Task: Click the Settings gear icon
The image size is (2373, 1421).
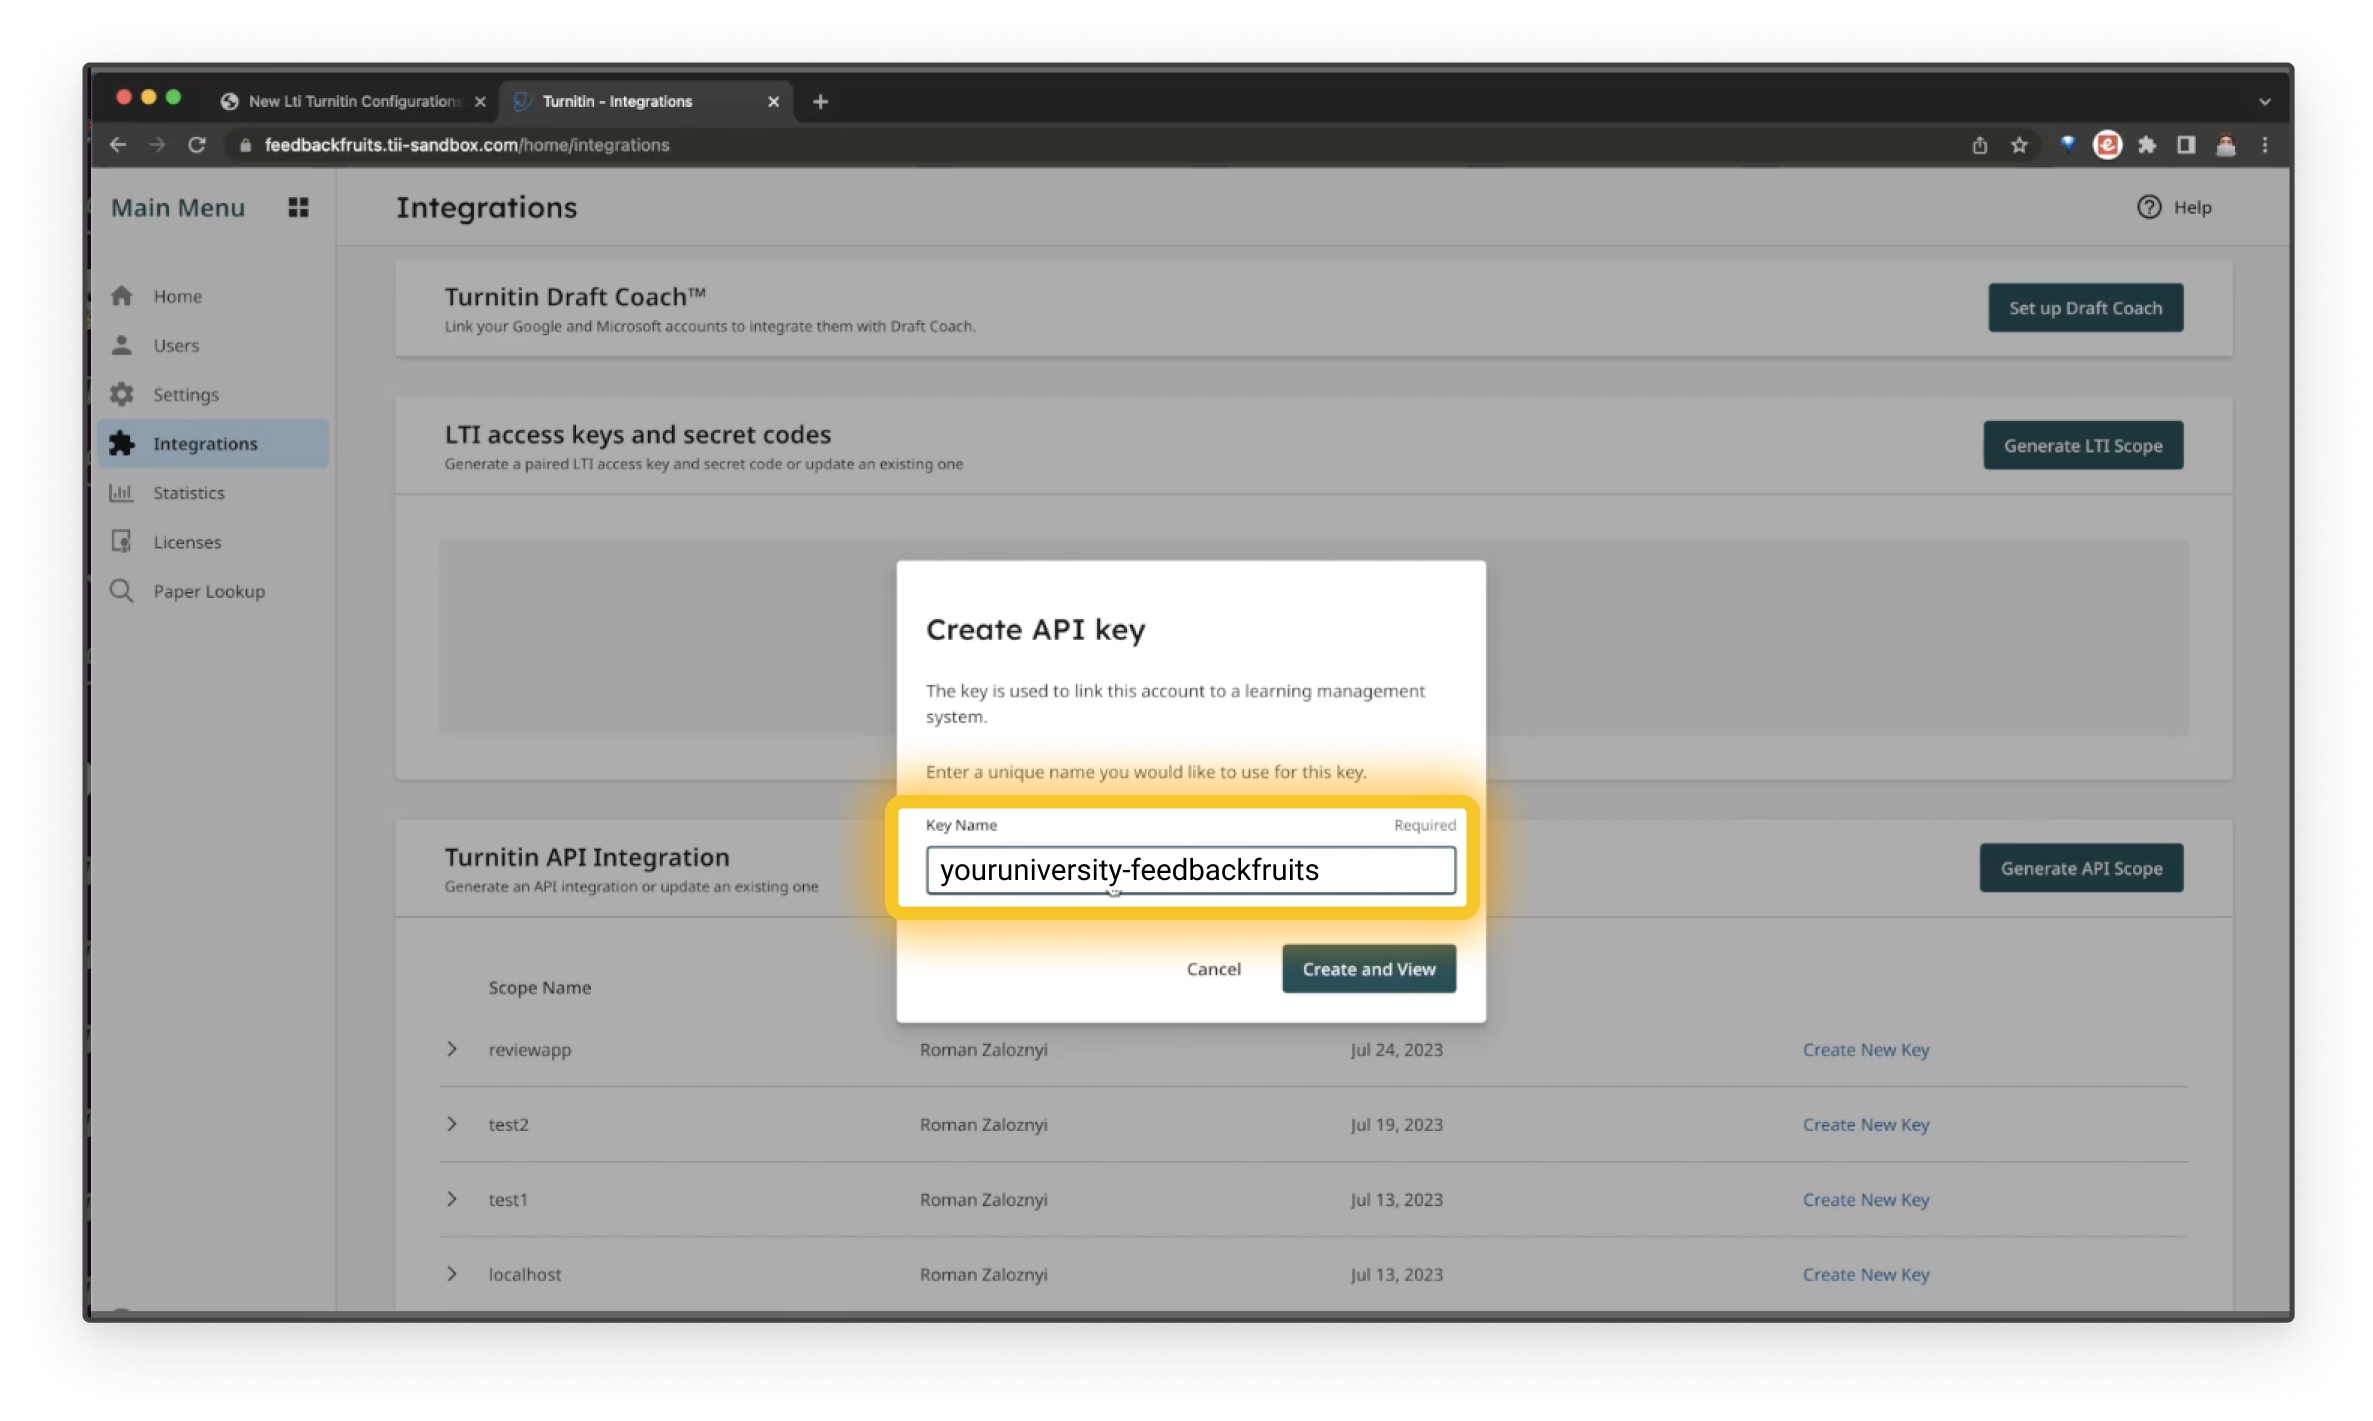Action: 122,394
